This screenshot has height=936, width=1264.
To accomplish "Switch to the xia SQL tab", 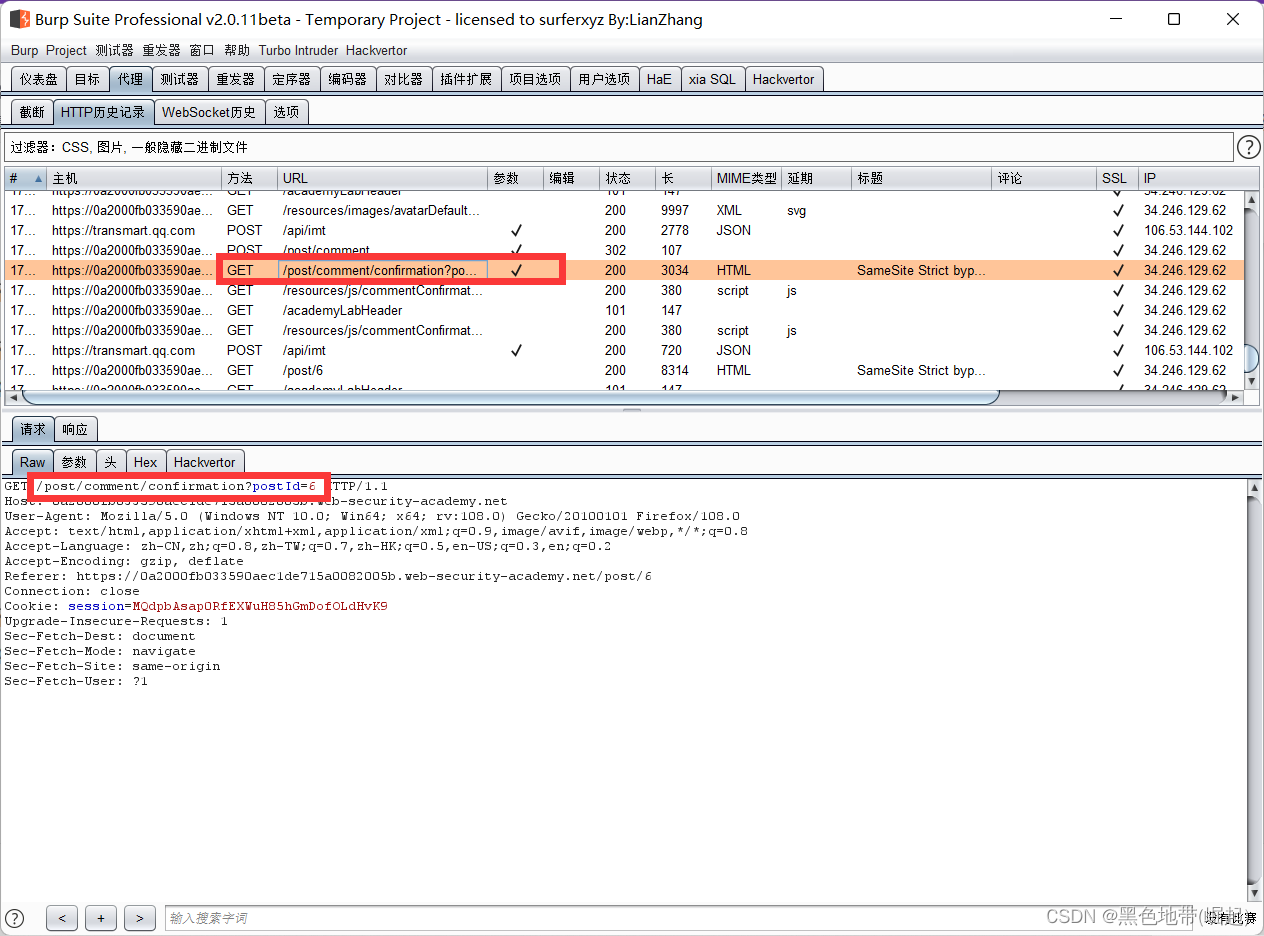I will [712, 79].
